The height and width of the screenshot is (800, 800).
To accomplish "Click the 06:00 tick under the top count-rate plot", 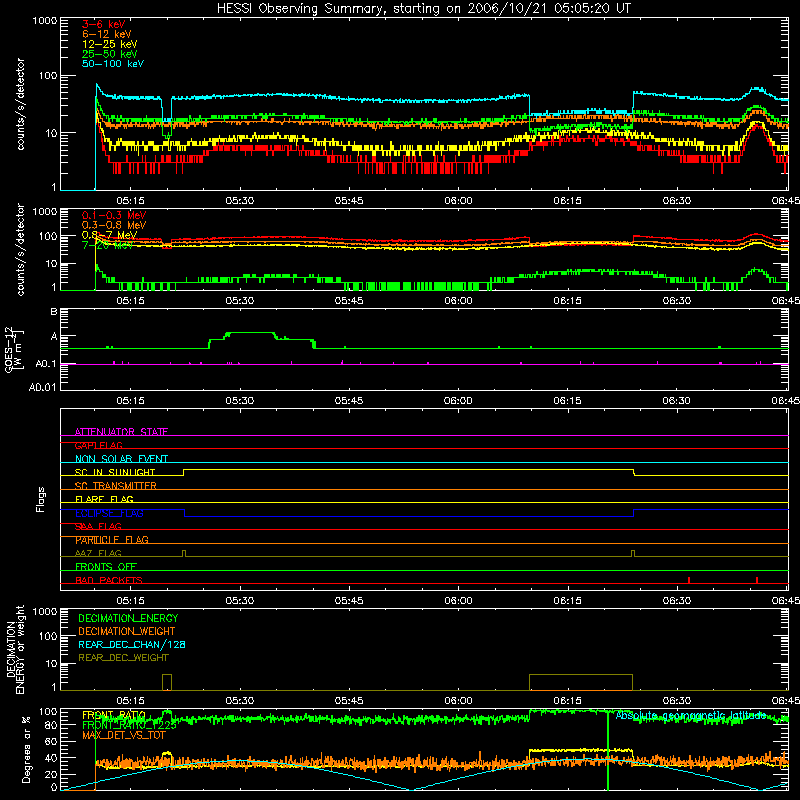I will (458, 201).
